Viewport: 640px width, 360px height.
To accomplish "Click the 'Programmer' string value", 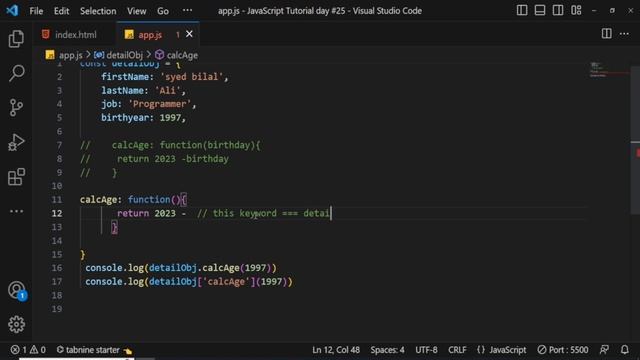I will click(160, 104).
